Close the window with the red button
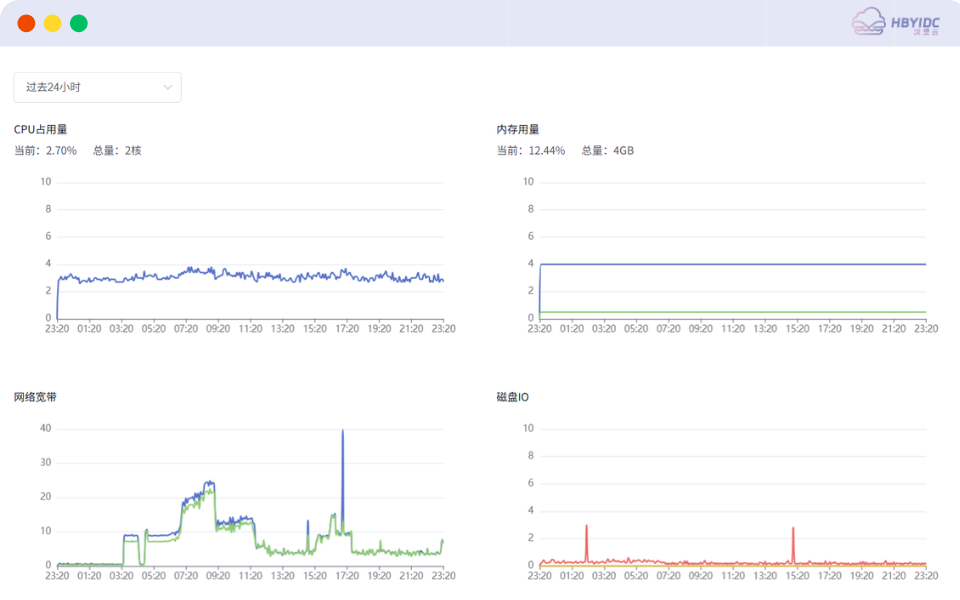 27,23
